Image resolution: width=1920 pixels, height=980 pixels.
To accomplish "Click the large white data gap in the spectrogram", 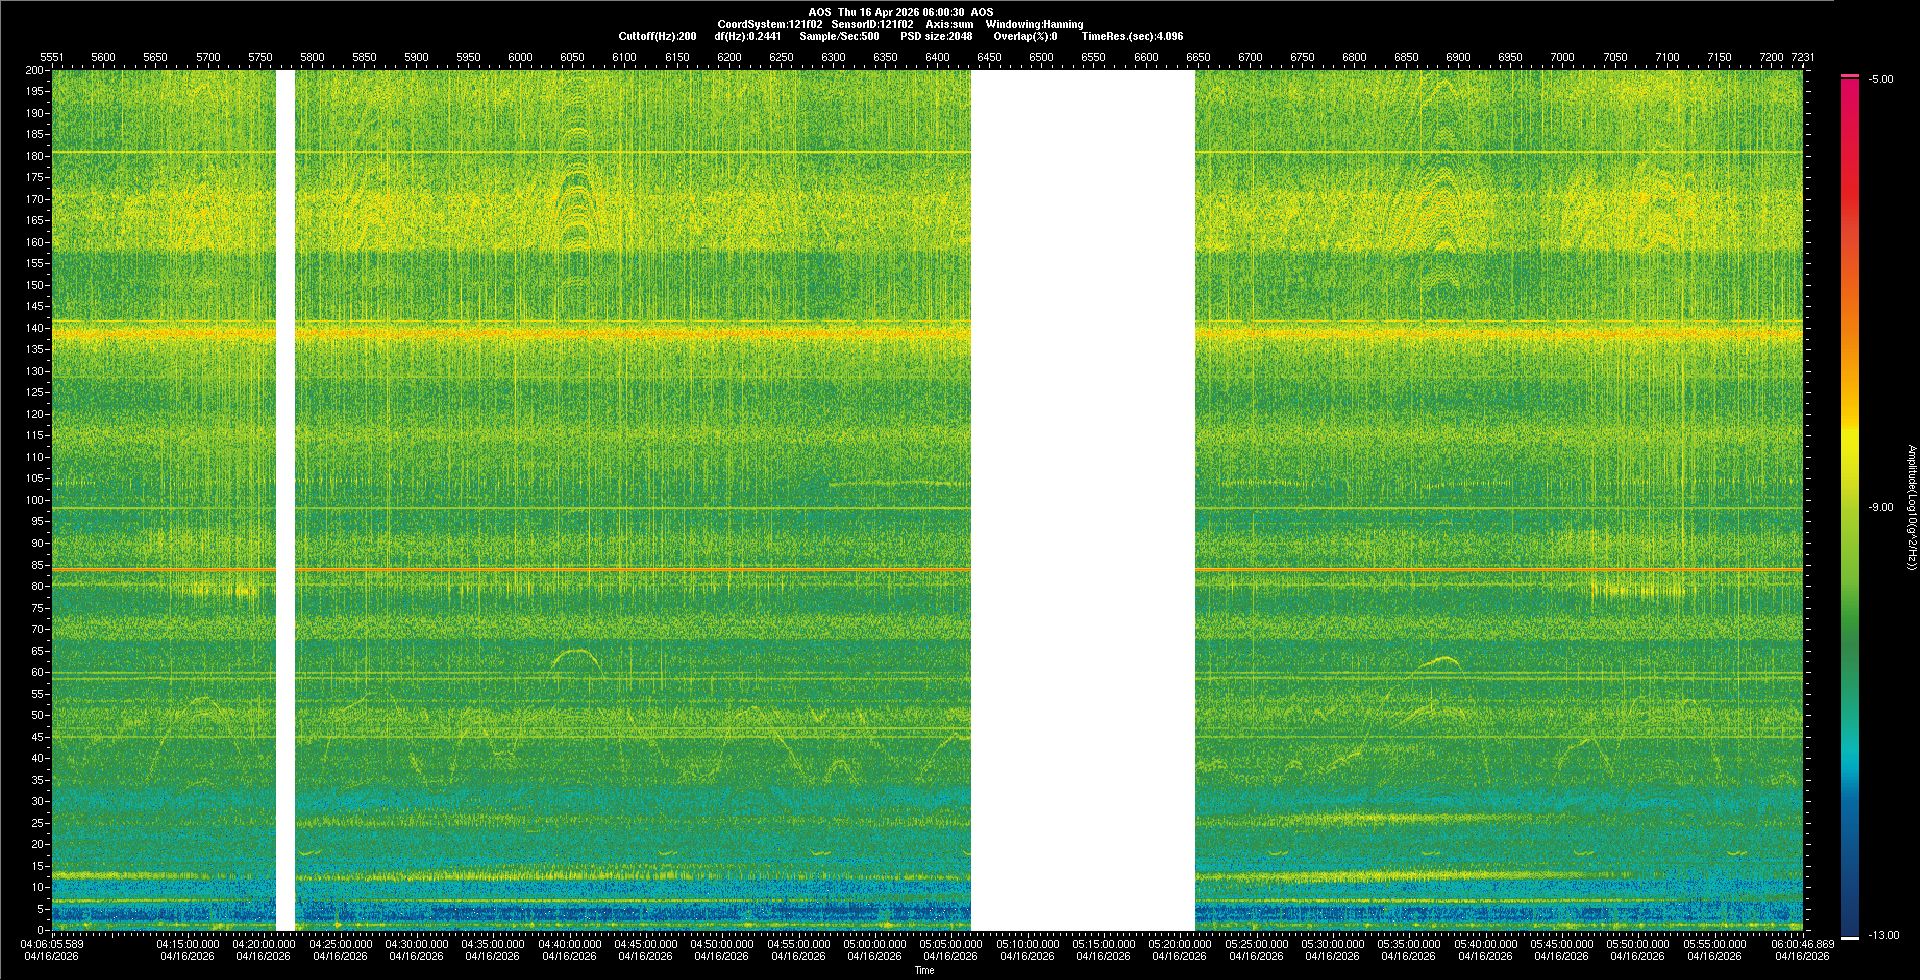I will tap(1083, 500).
